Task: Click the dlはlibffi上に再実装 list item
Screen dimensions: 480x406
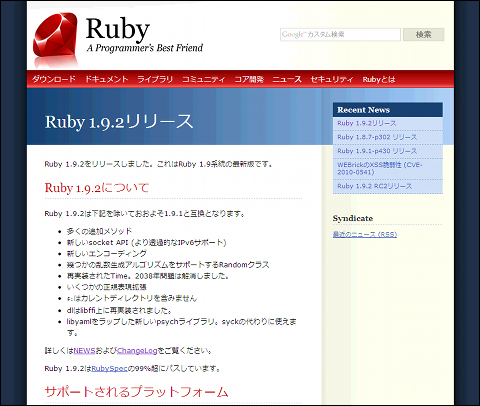Action: tap(119, 310)
